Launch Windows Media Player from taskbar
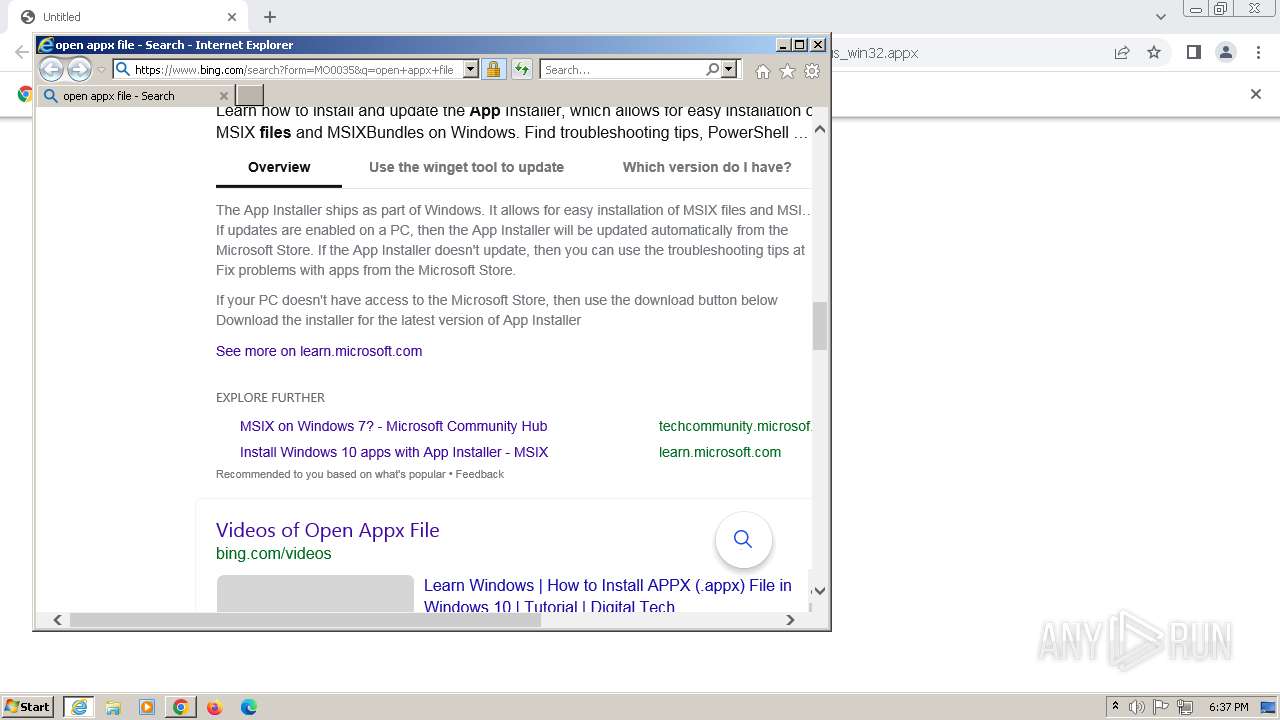1280x720 pixels. (x=147, y=707)
